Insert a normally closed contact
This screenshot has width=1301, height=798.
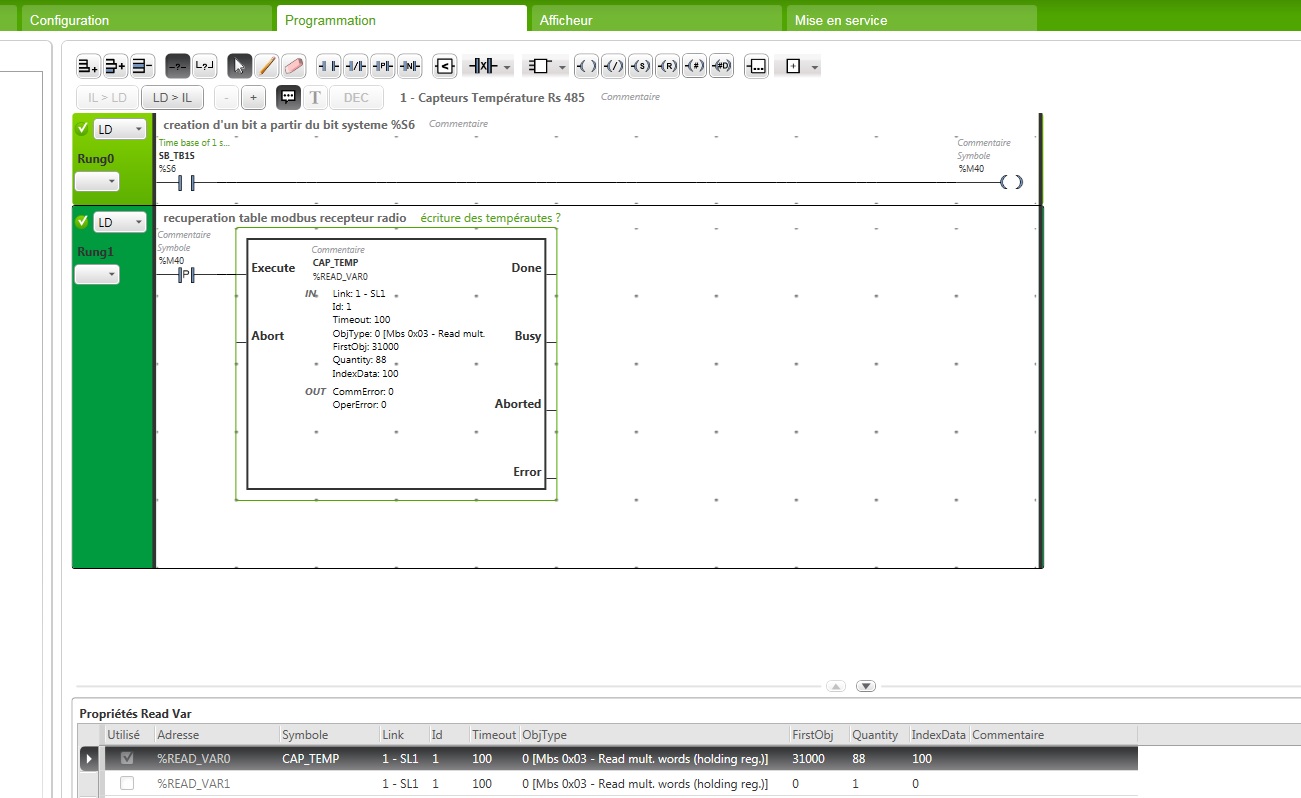click(x=355, y=67)
